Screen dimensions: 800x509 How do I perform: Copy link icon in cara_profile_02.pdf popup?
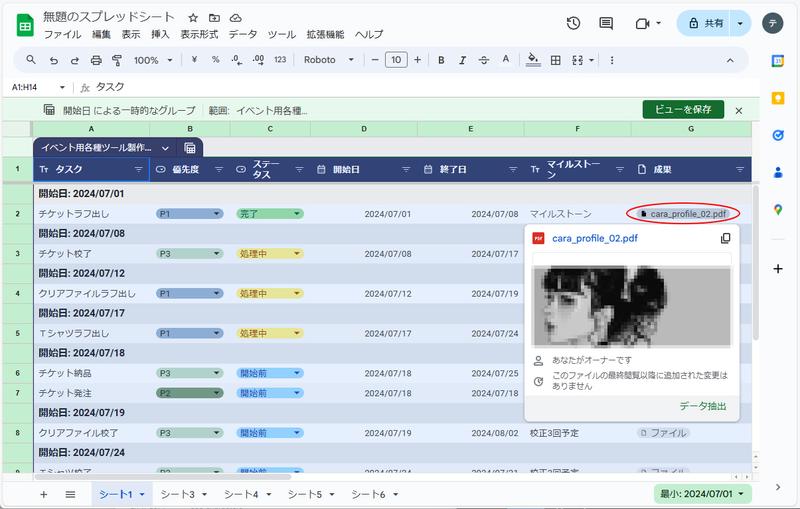[x=725, y=238]
